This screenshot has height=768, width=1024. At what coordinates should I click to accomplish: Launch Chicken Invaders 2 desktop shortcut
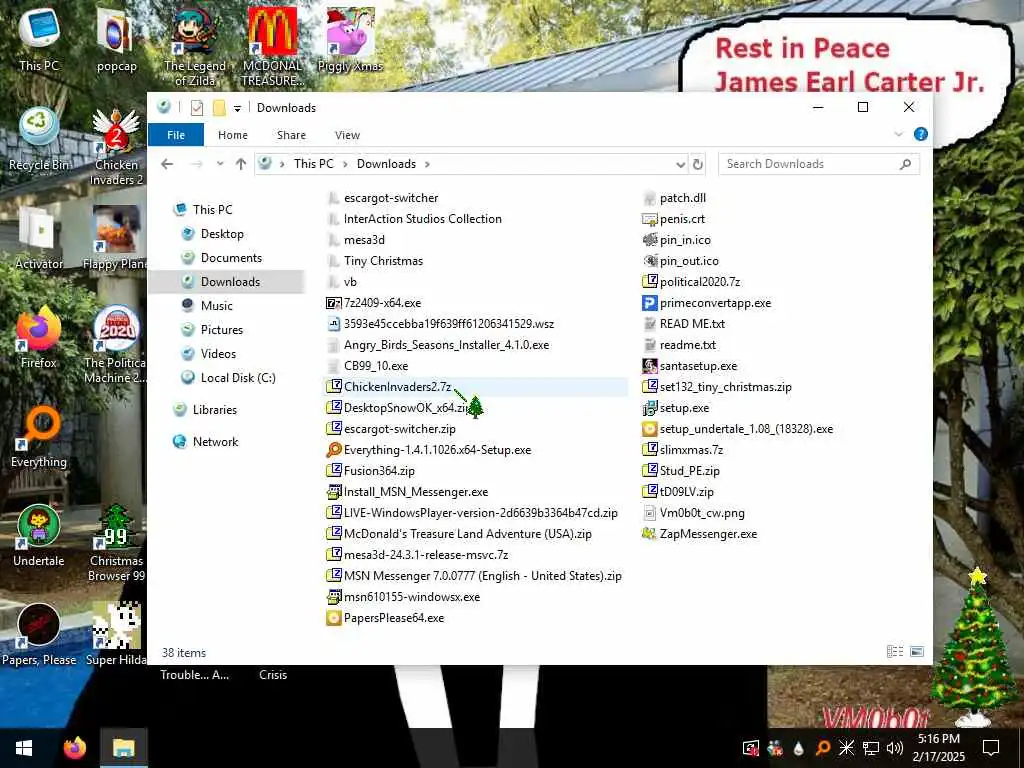(x=116, y=146)
